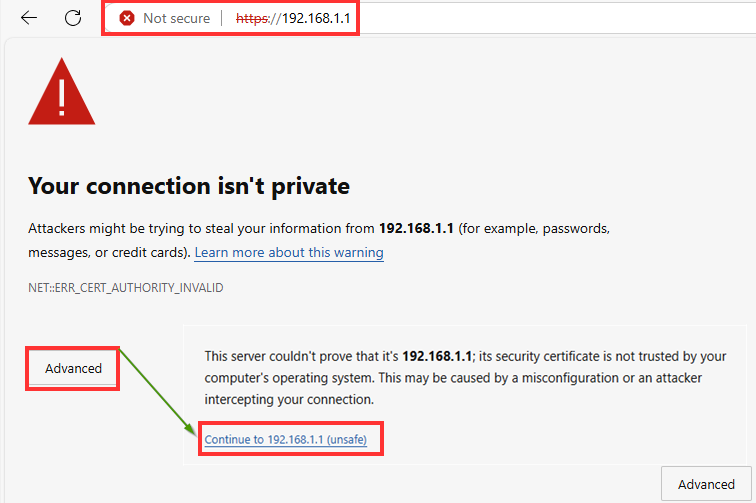Image resolution: width=756 pixels, height=503 pixels.
Task: Proceed via Continue to 192.168.1.1 (unsafe) link
Action: (x=292, y=439)
